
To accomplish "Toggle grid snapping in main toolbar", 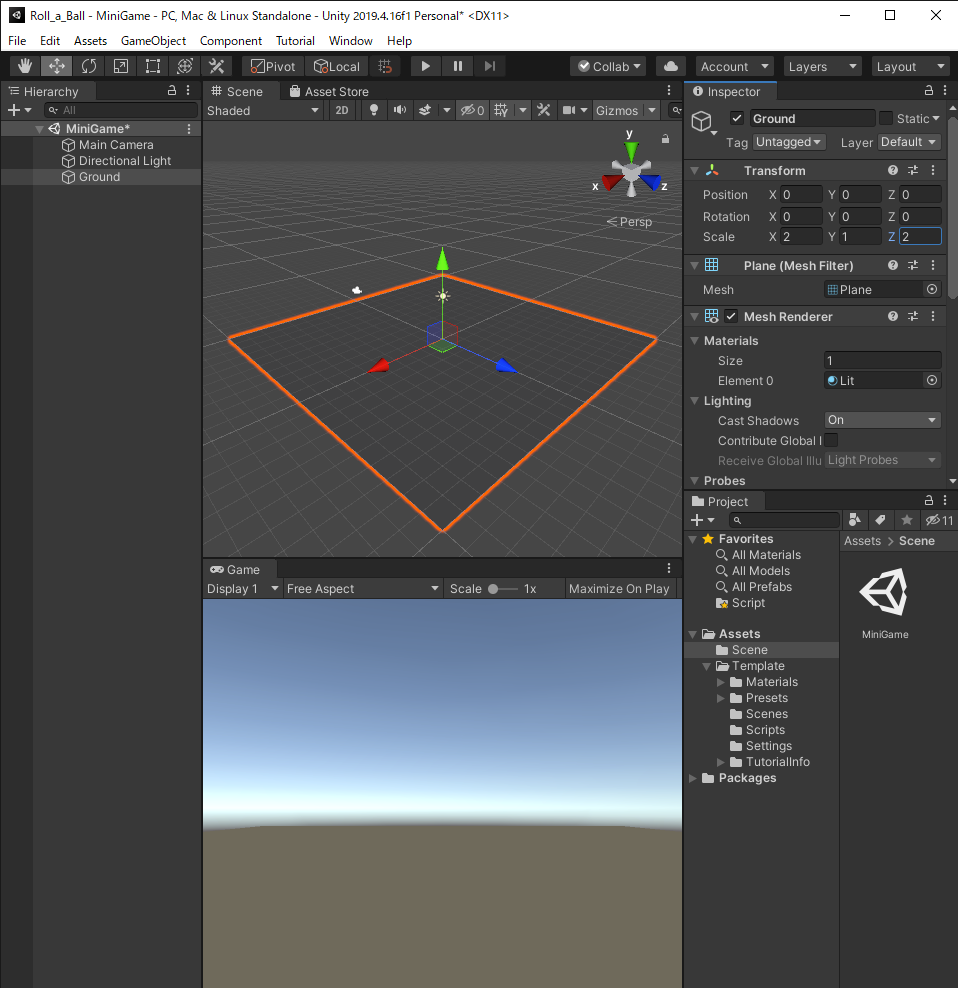I will [x=384, y=66].
